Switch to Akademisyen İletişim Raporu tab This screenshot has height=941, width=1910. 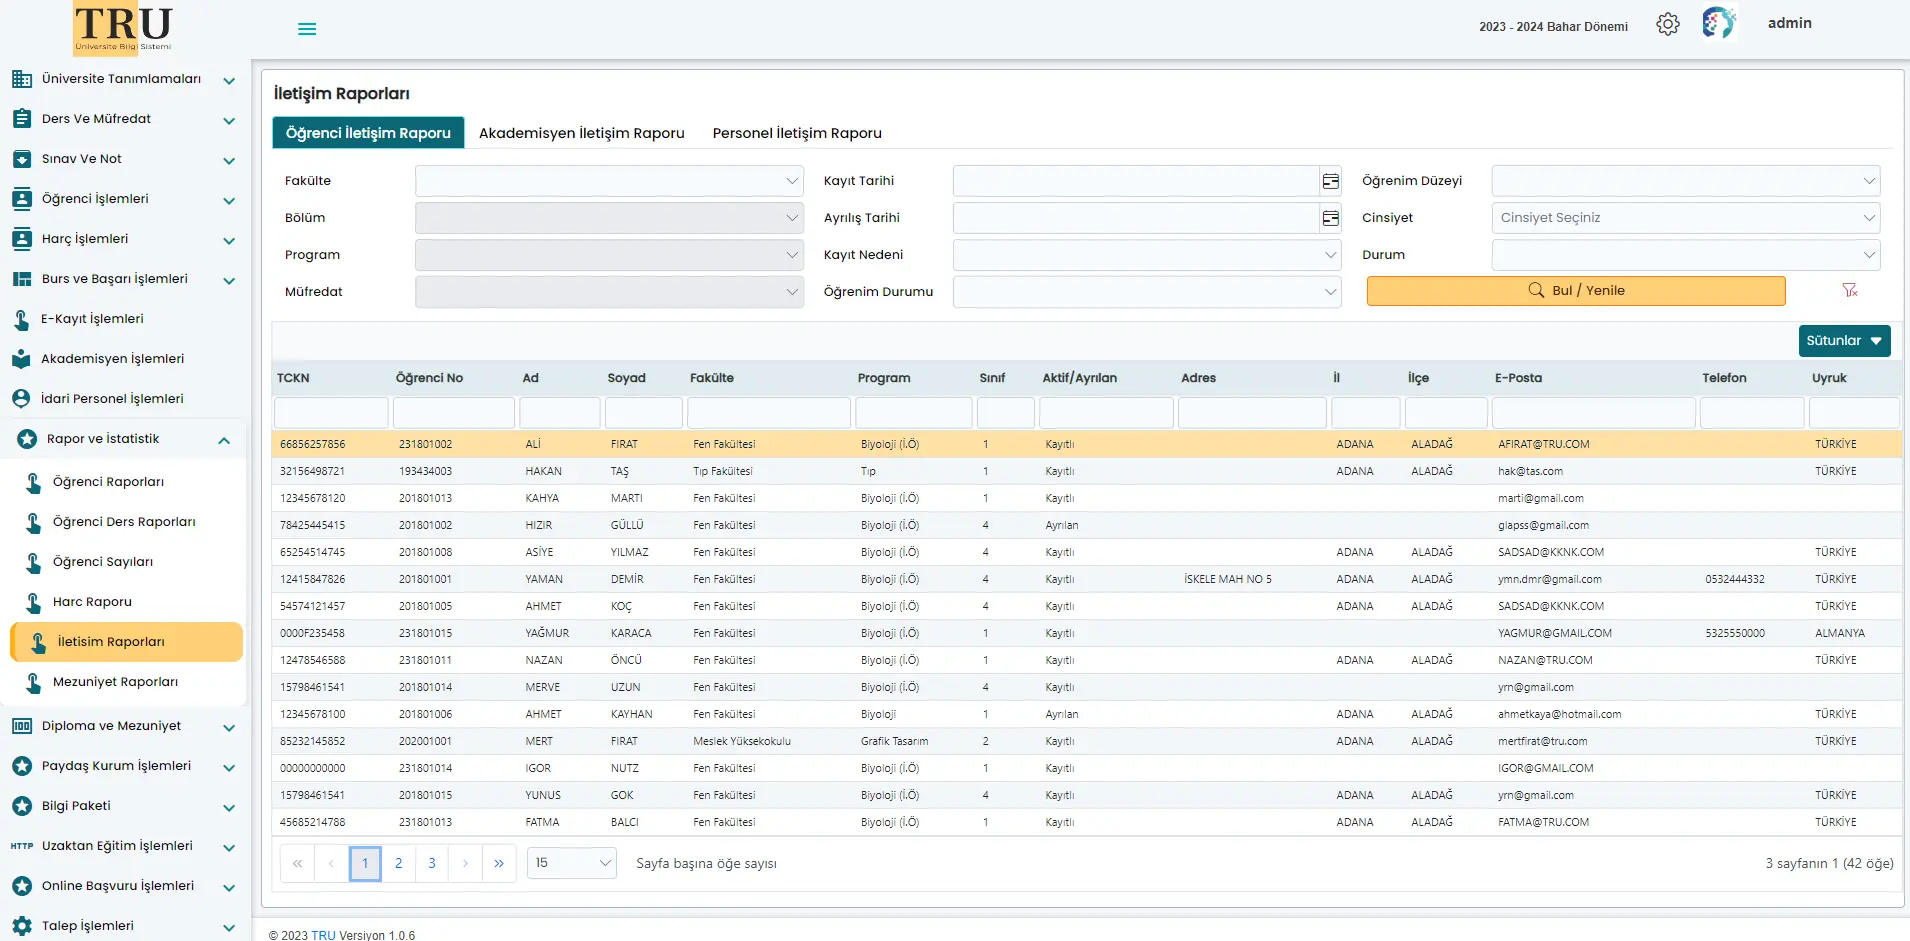pos(581,133)
